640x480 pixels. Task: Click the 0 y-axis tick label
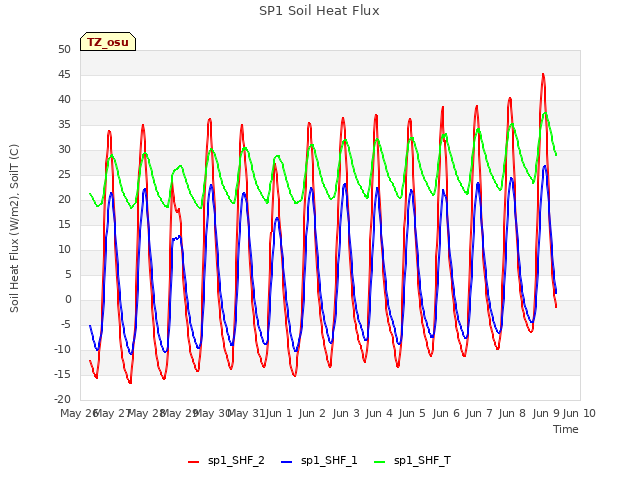(x=68, y=300)
